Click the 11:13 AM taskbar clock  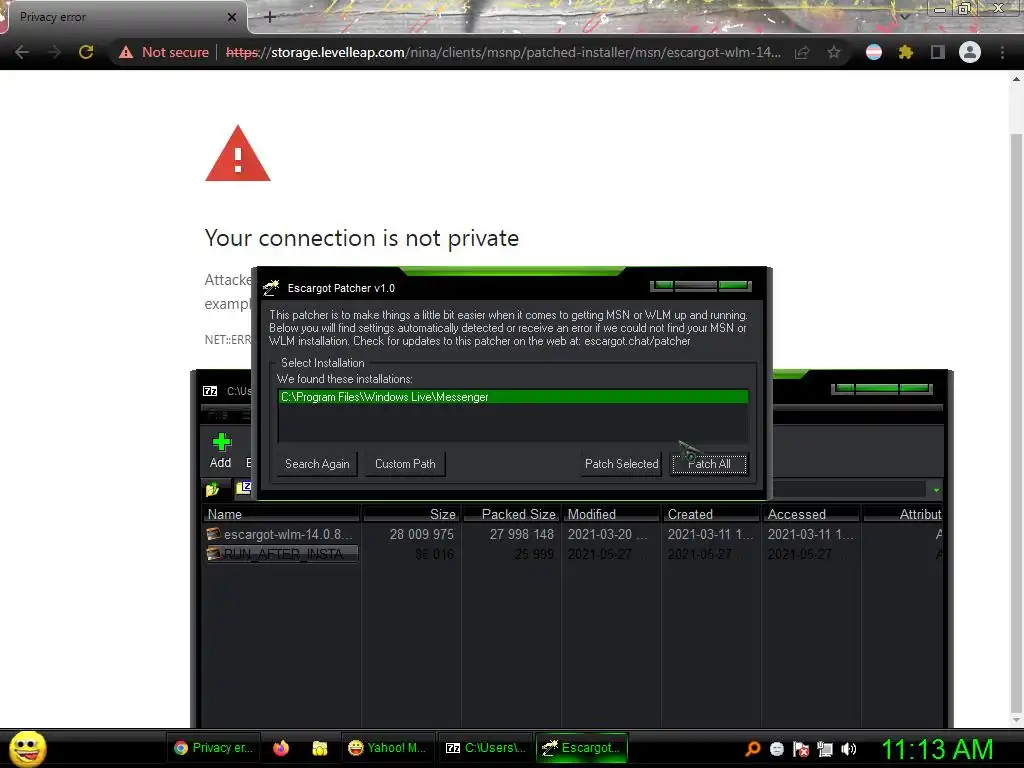click(937, 749)
